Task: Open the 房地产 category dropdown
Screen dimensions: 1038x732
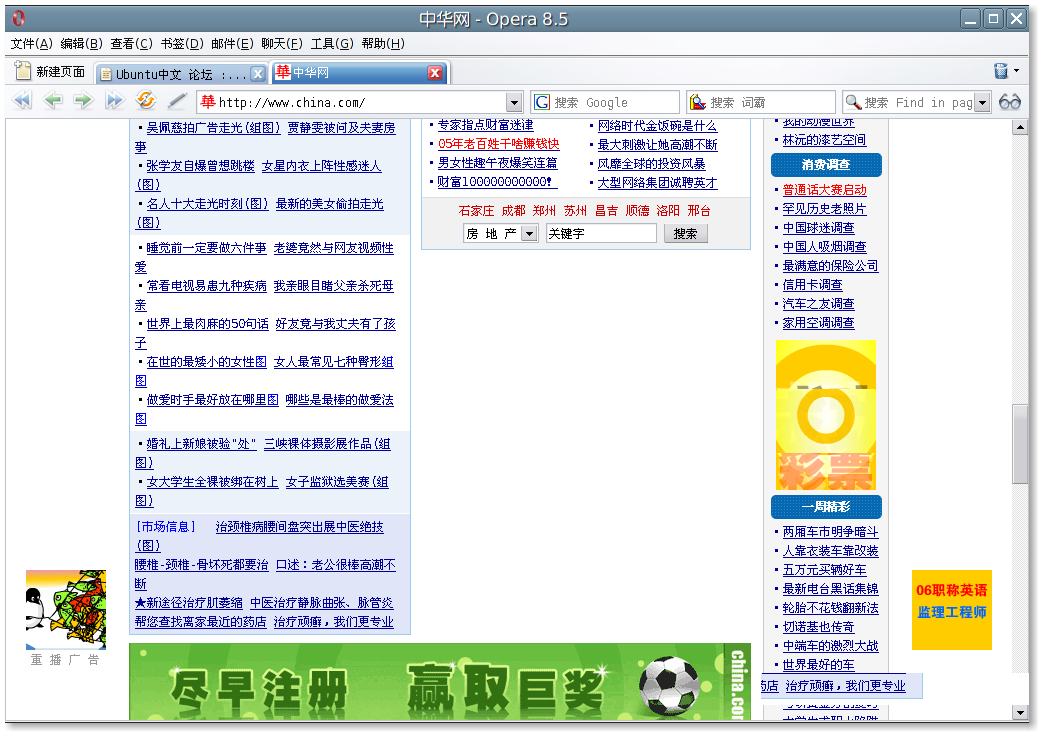Action: (x=500, y=234)
